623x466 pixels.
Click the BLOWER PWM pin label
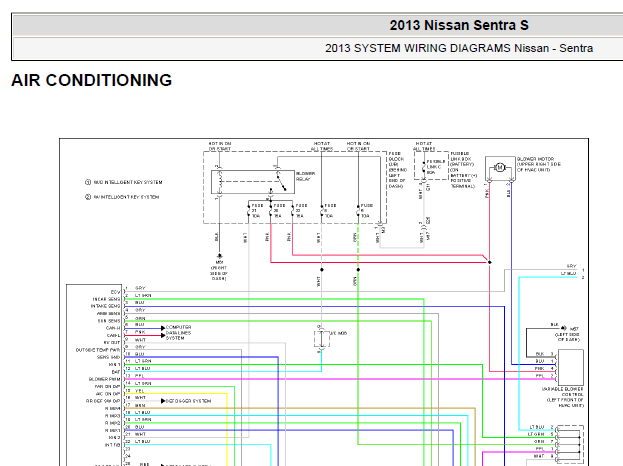pyautogui.click(x=105, y=379)
